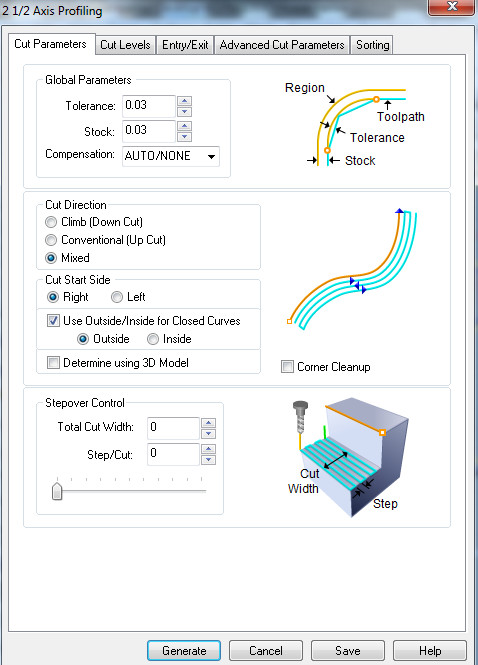
Task: Decrease Tolerance with the down arrow
Action: point(184,112)
